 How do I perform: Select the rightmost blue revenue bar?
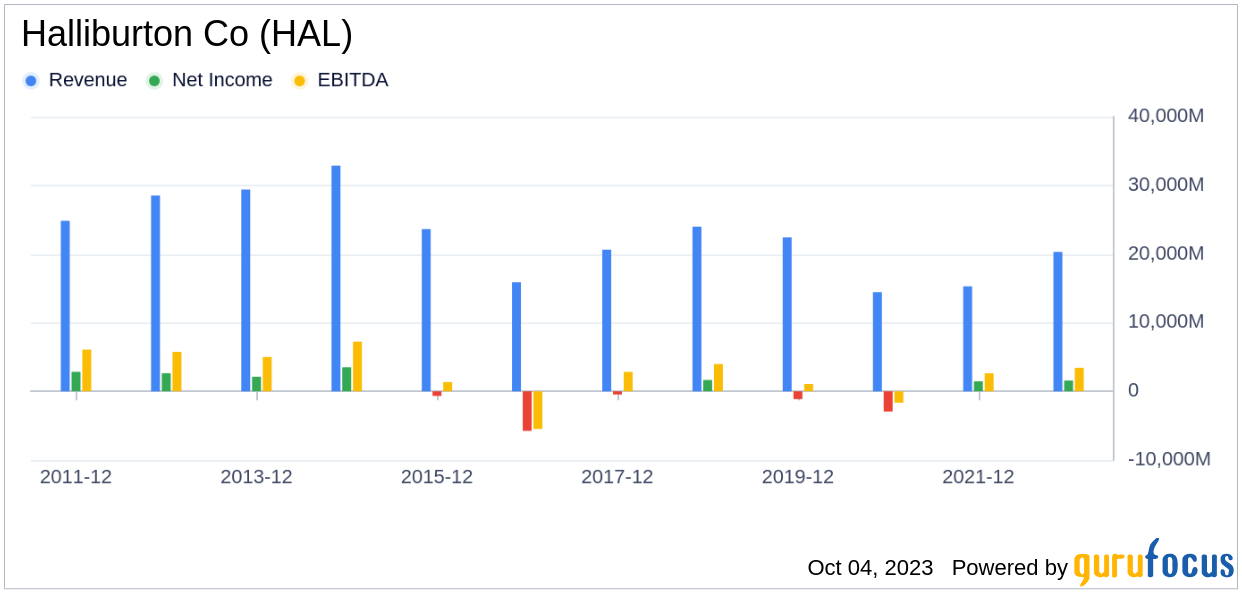[x=1058, y=322]
